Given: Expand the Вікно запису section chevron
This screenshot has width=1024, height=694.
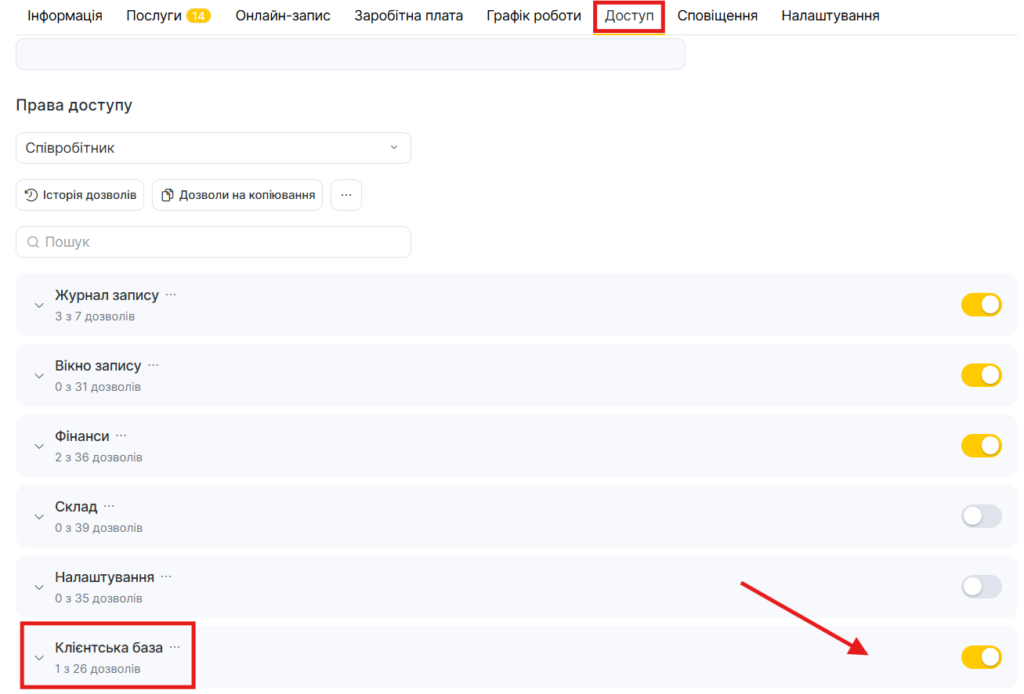Looking at the screenshot, I should pyautogui.click(x=39, y=376).
